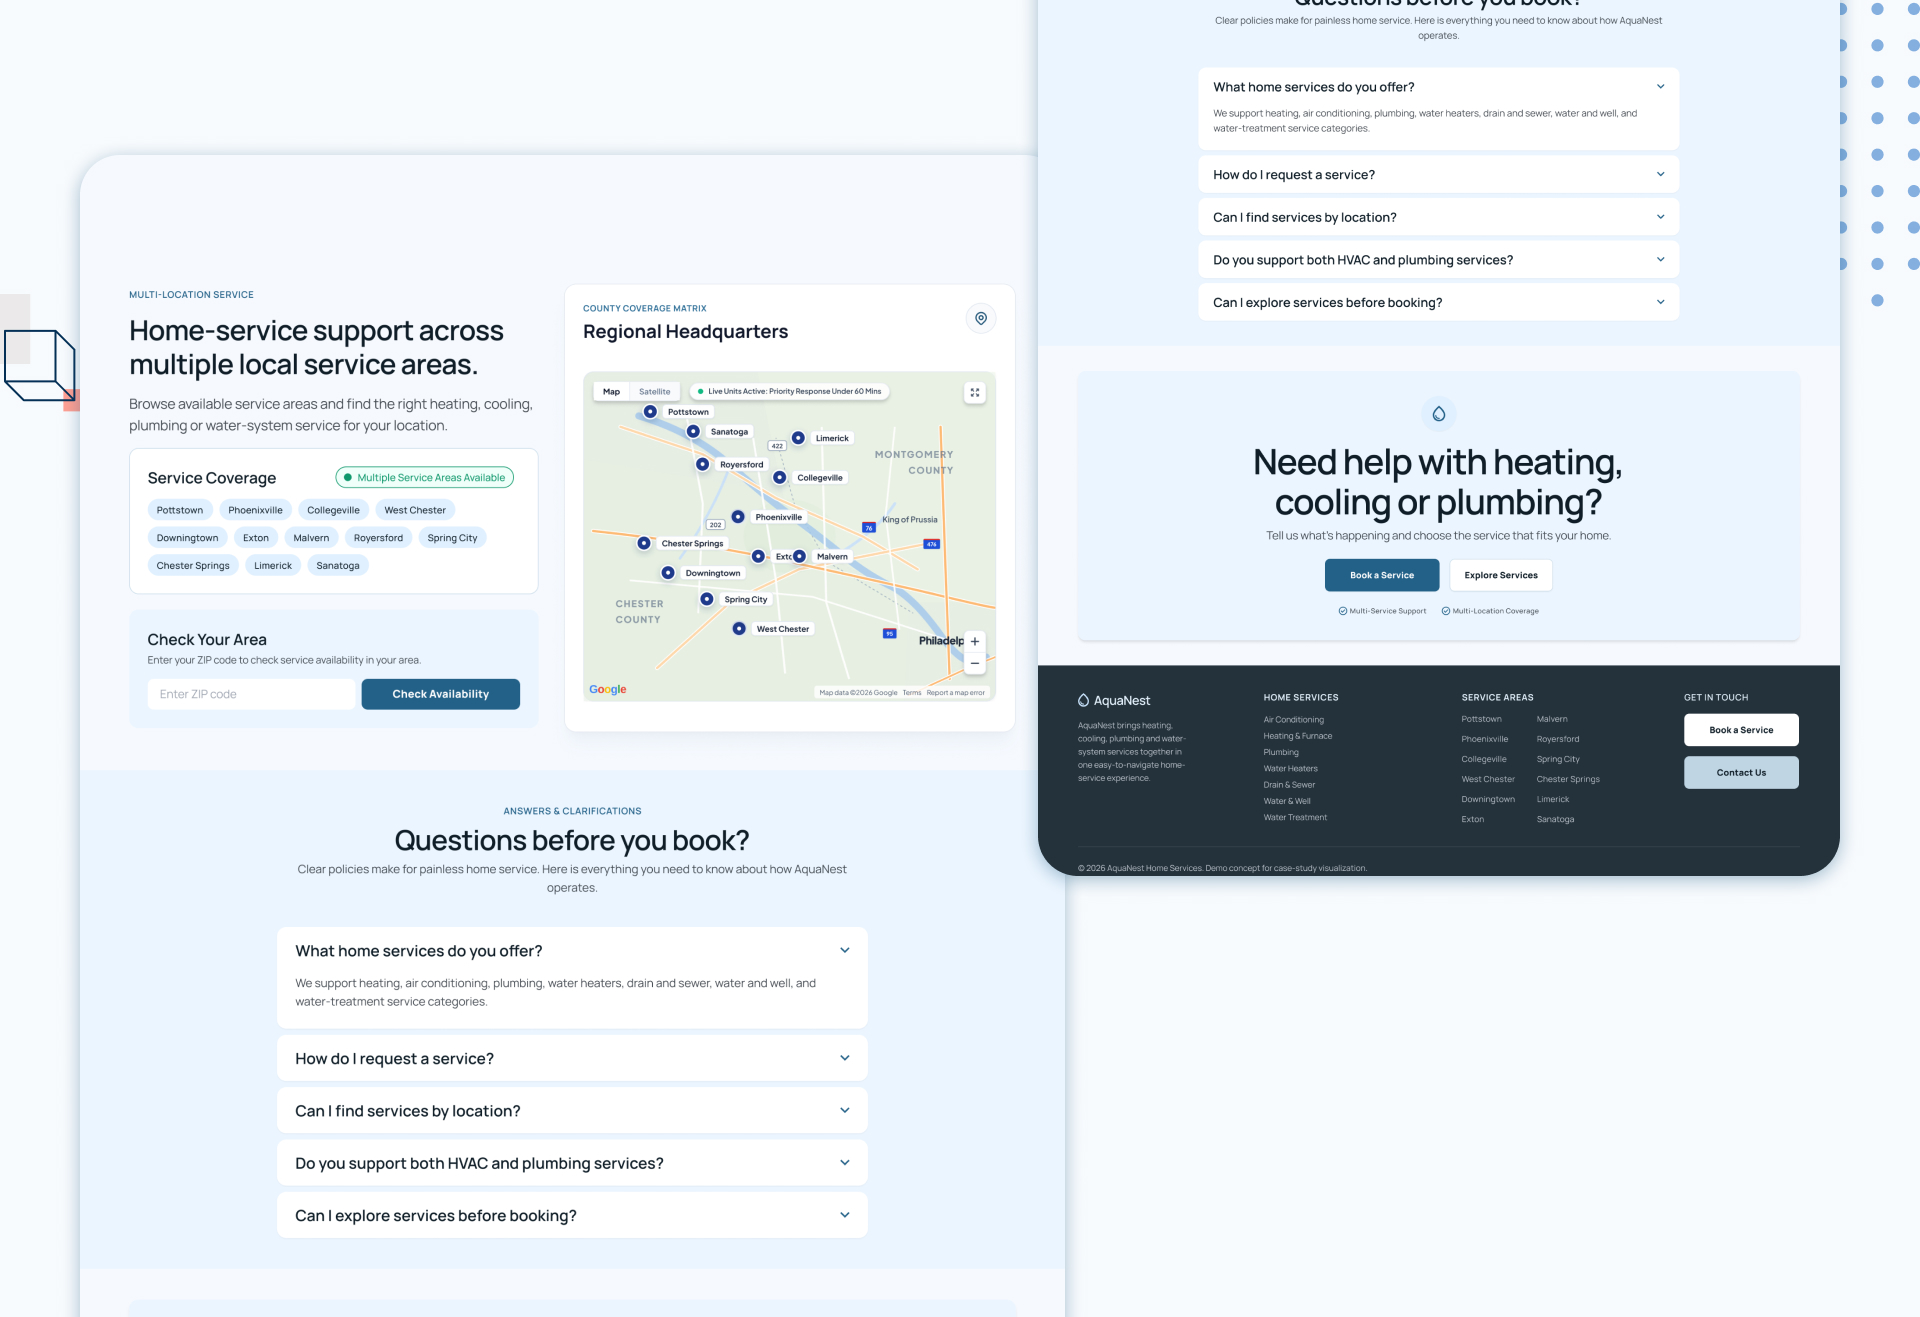Zoom out with the map minus button
1920x1317 pixels.
(x=975, y=663)
